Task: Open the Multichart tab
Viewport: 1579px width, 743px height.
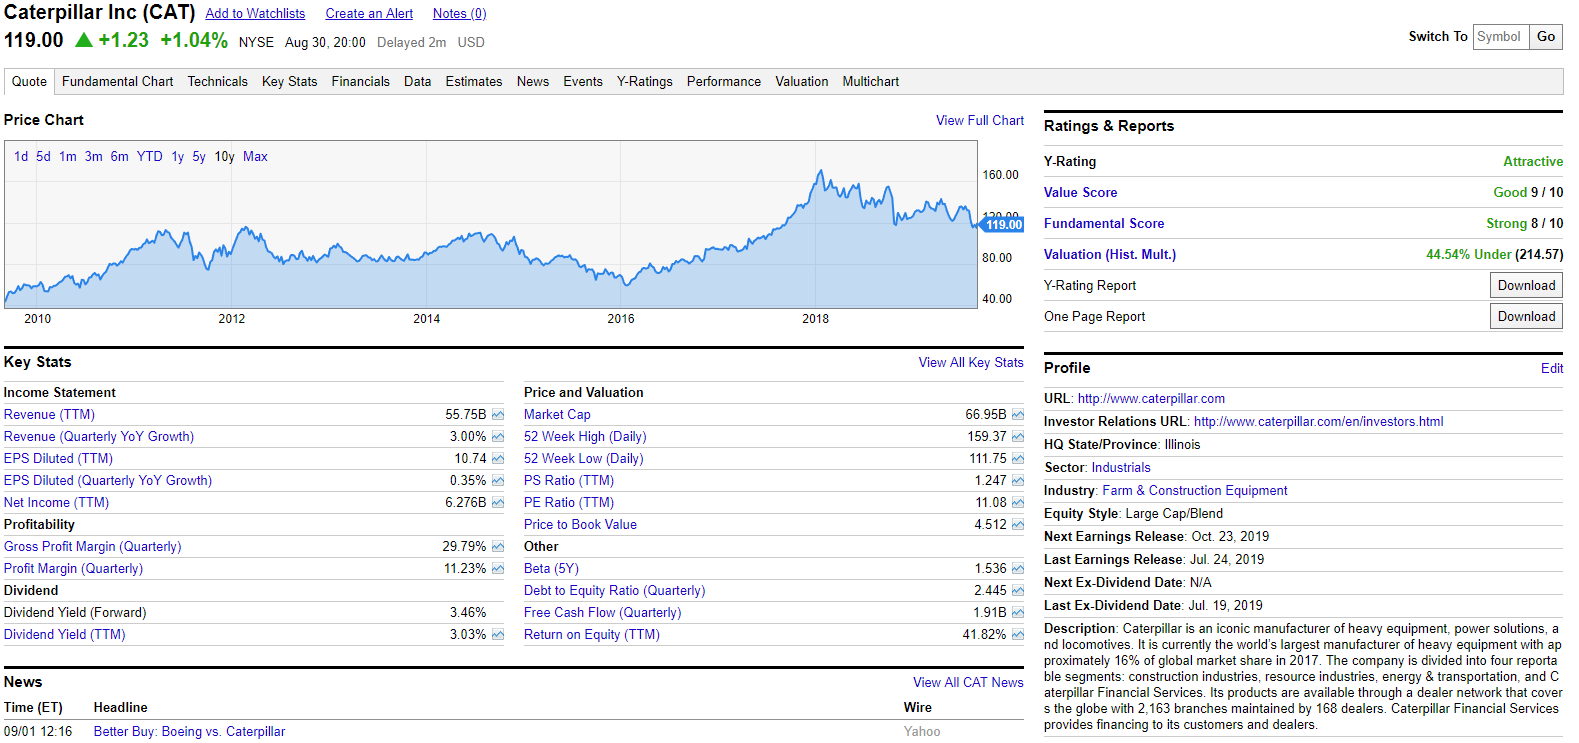Action: click(870, 81)
